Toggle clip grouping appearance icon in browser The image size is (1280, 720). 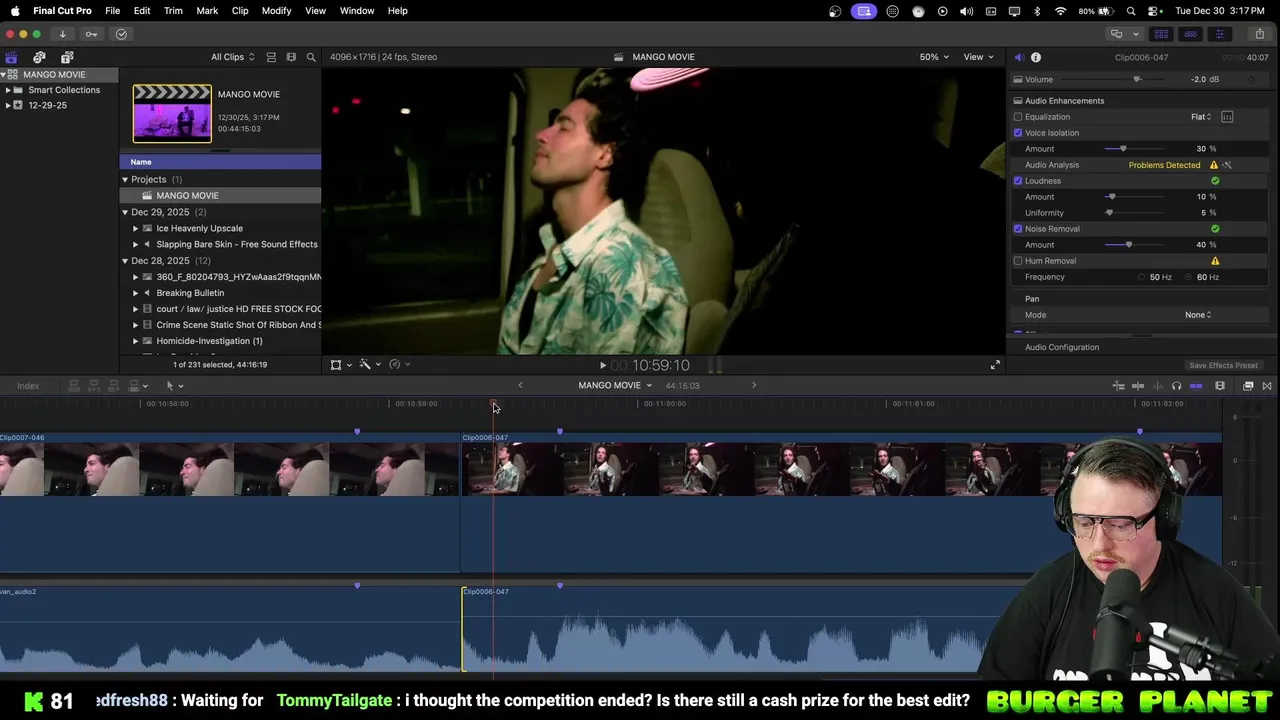click(x=271, y=57)
